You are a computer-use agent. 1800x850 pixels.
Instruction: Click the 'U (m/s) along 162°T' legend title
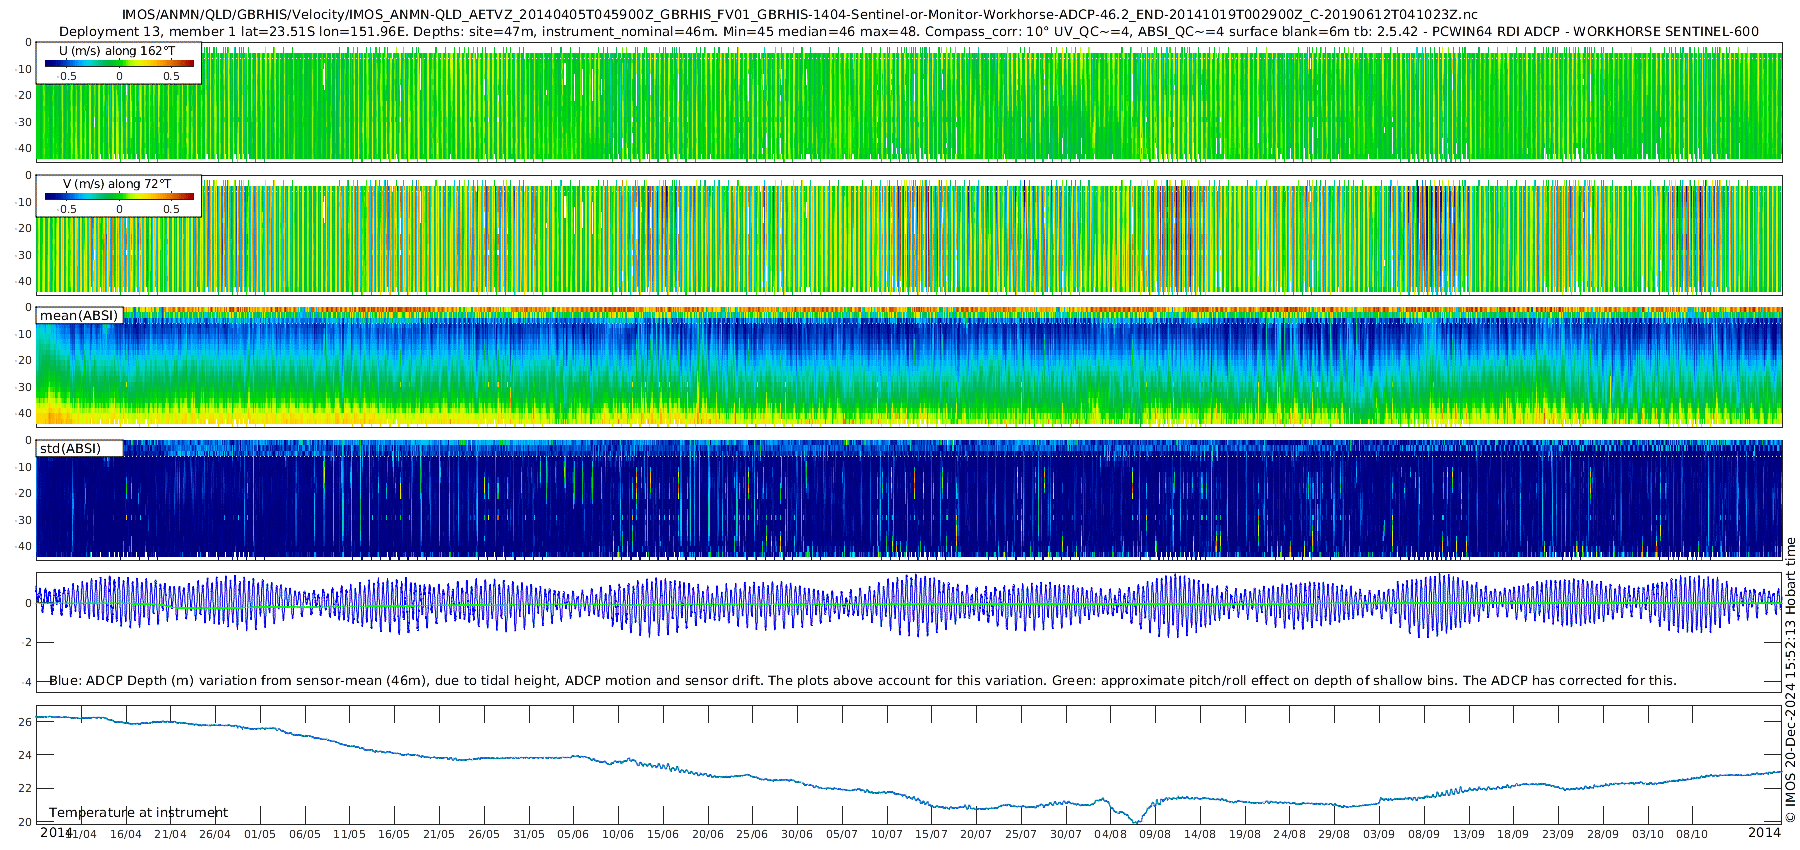(x=118, y=50)
